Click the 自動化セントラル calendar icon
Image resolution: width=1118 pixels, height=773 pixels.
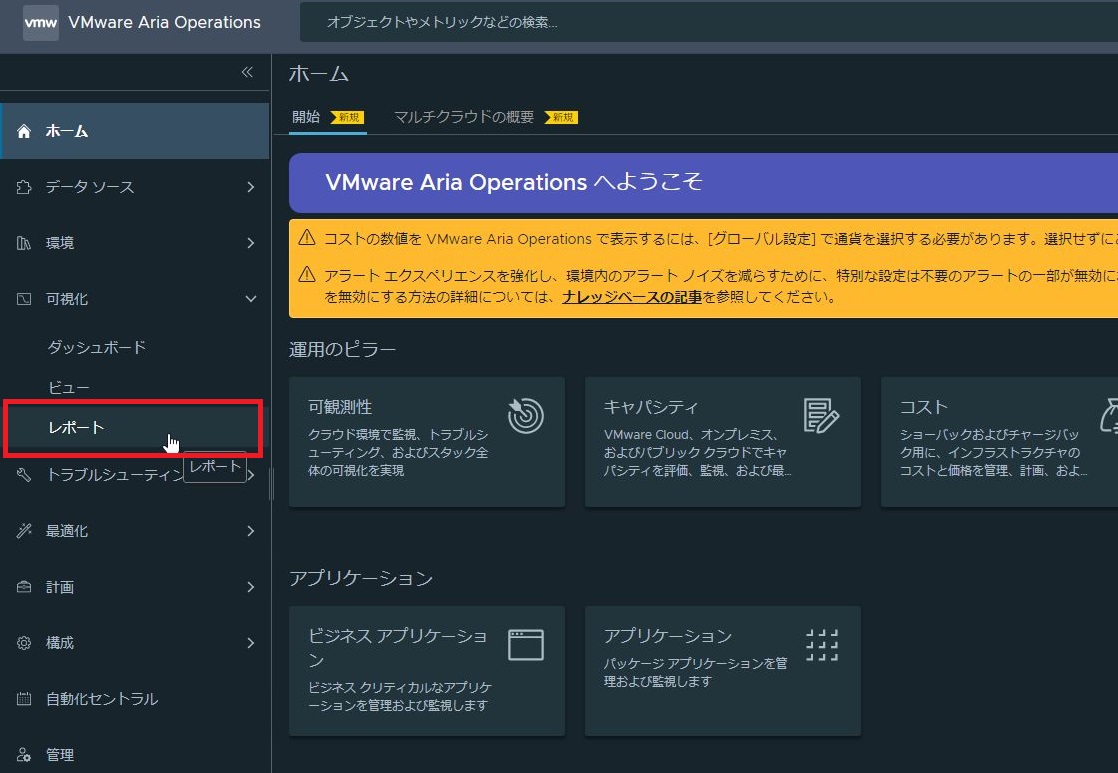(22, 699)
